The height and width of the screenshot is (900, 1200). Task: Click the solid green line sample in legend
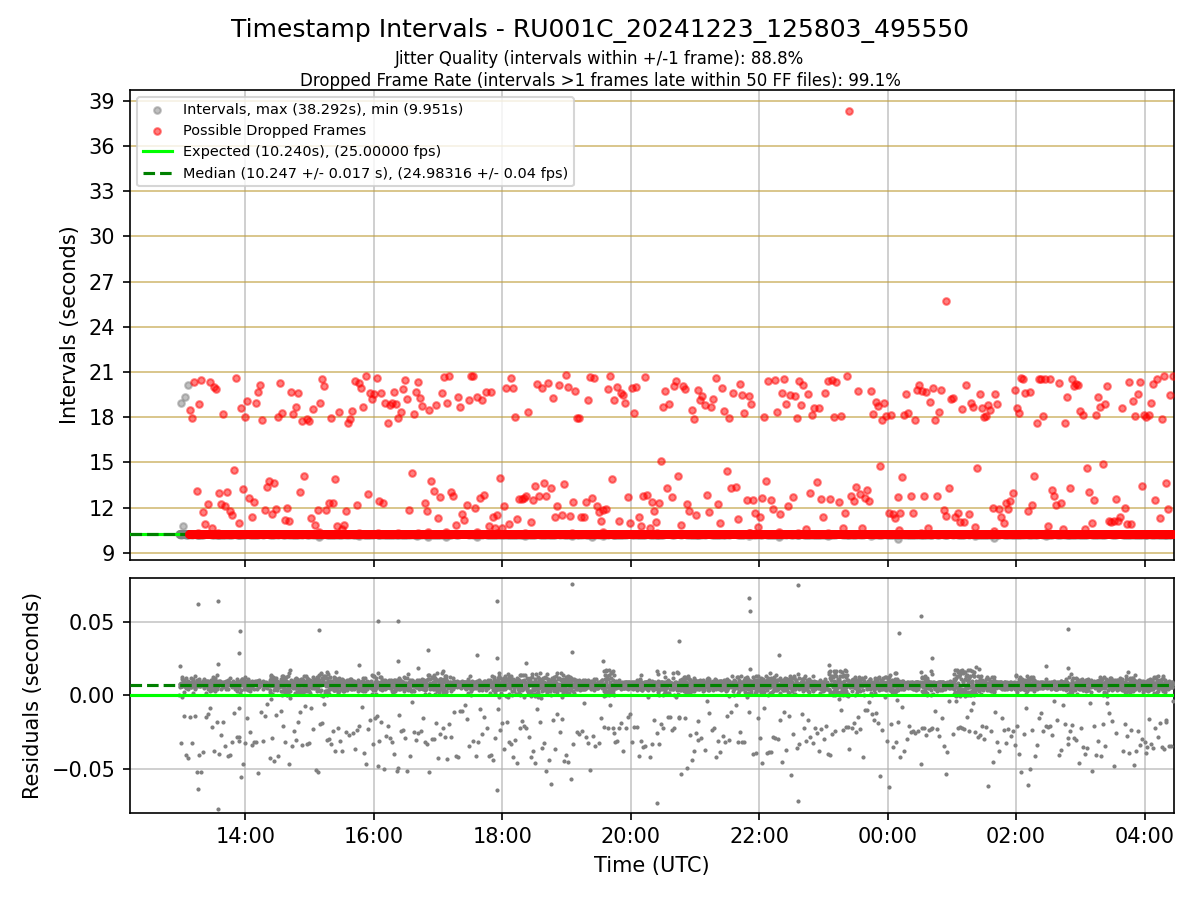[156, 152]
